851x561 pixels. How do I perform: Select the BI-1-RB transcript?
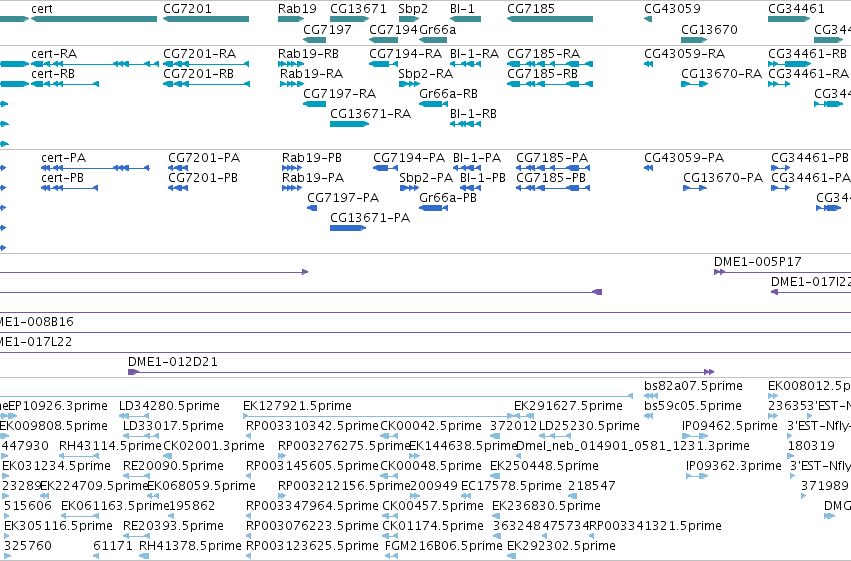[465, 124]
